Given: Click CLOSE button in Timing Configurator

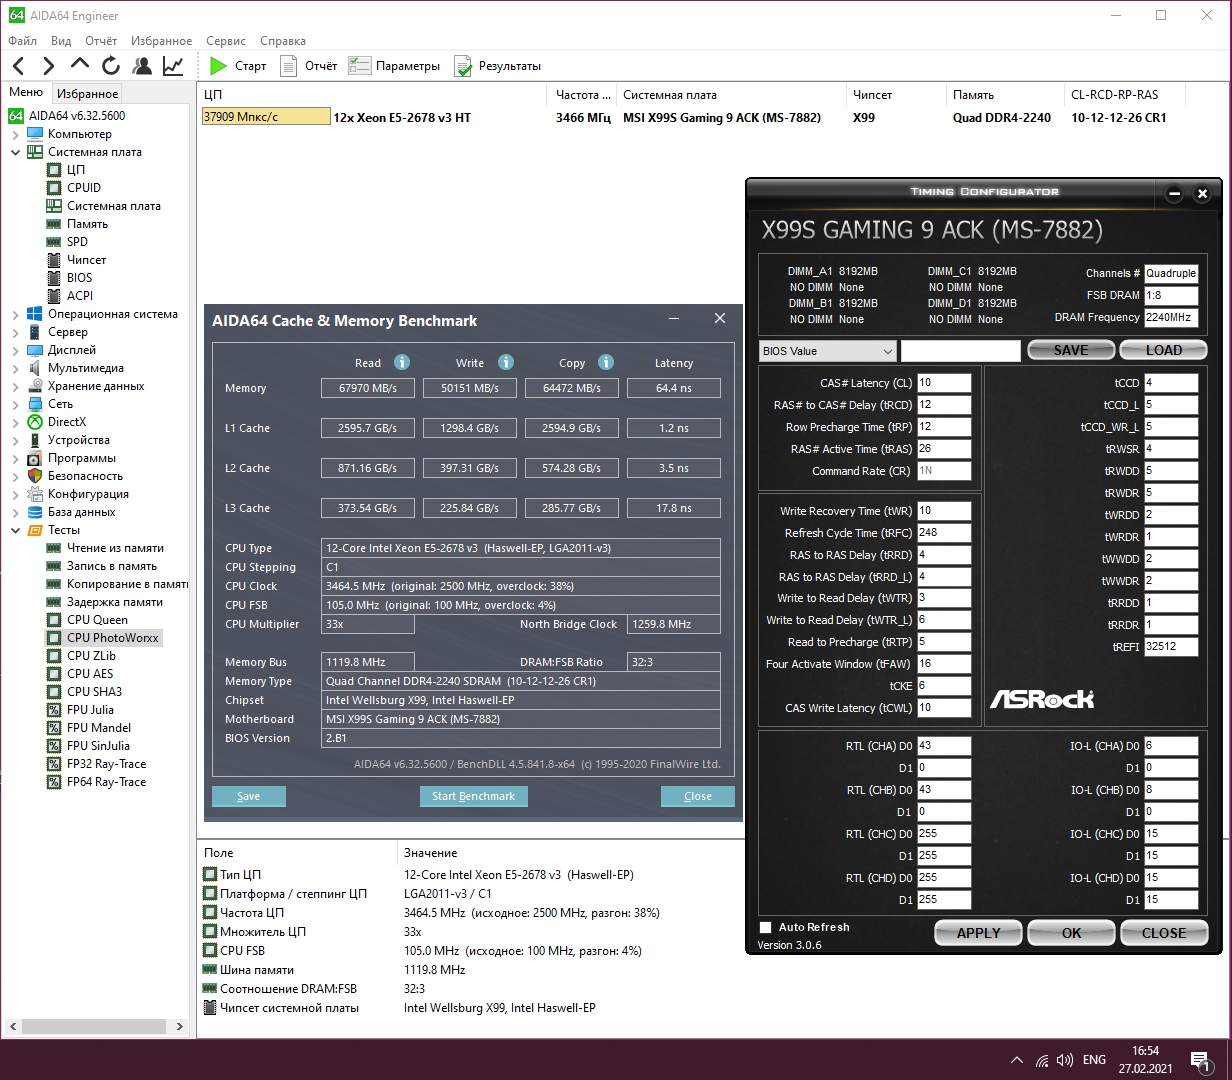Looking at the screenshot, I should click(1164, 933).
